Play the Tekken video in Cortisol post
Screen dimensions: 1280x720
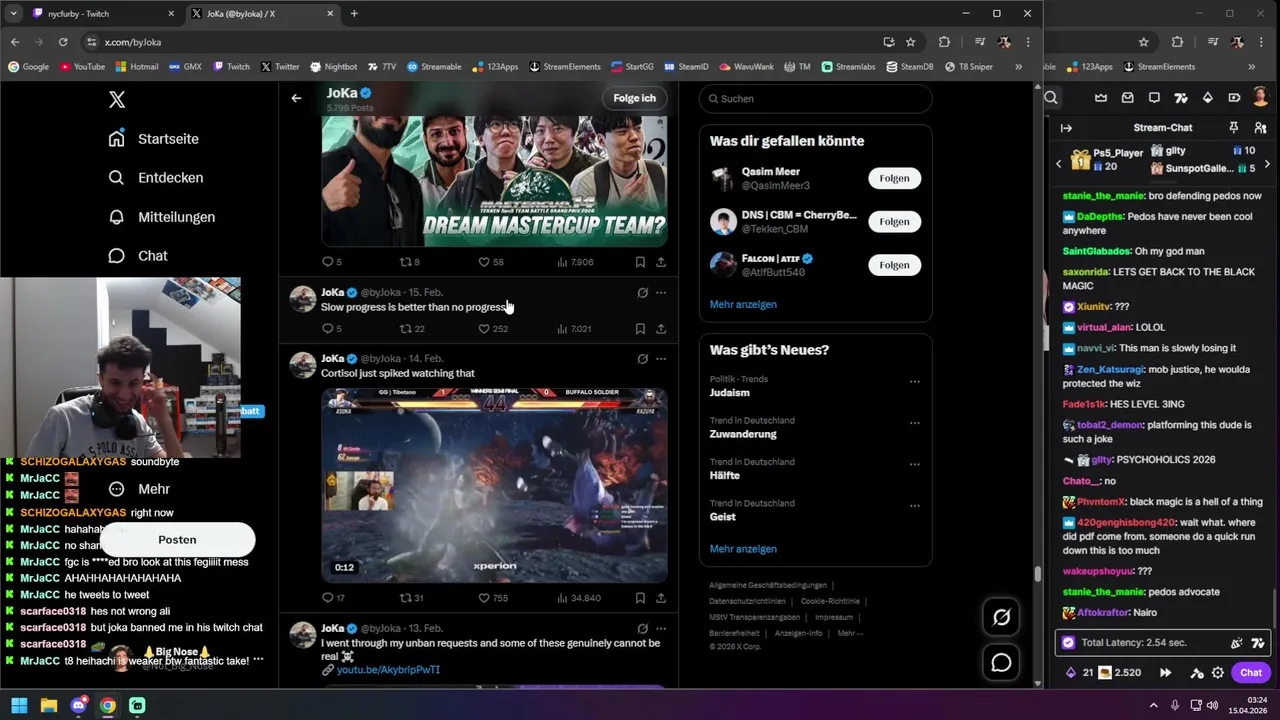coord(494,485)
